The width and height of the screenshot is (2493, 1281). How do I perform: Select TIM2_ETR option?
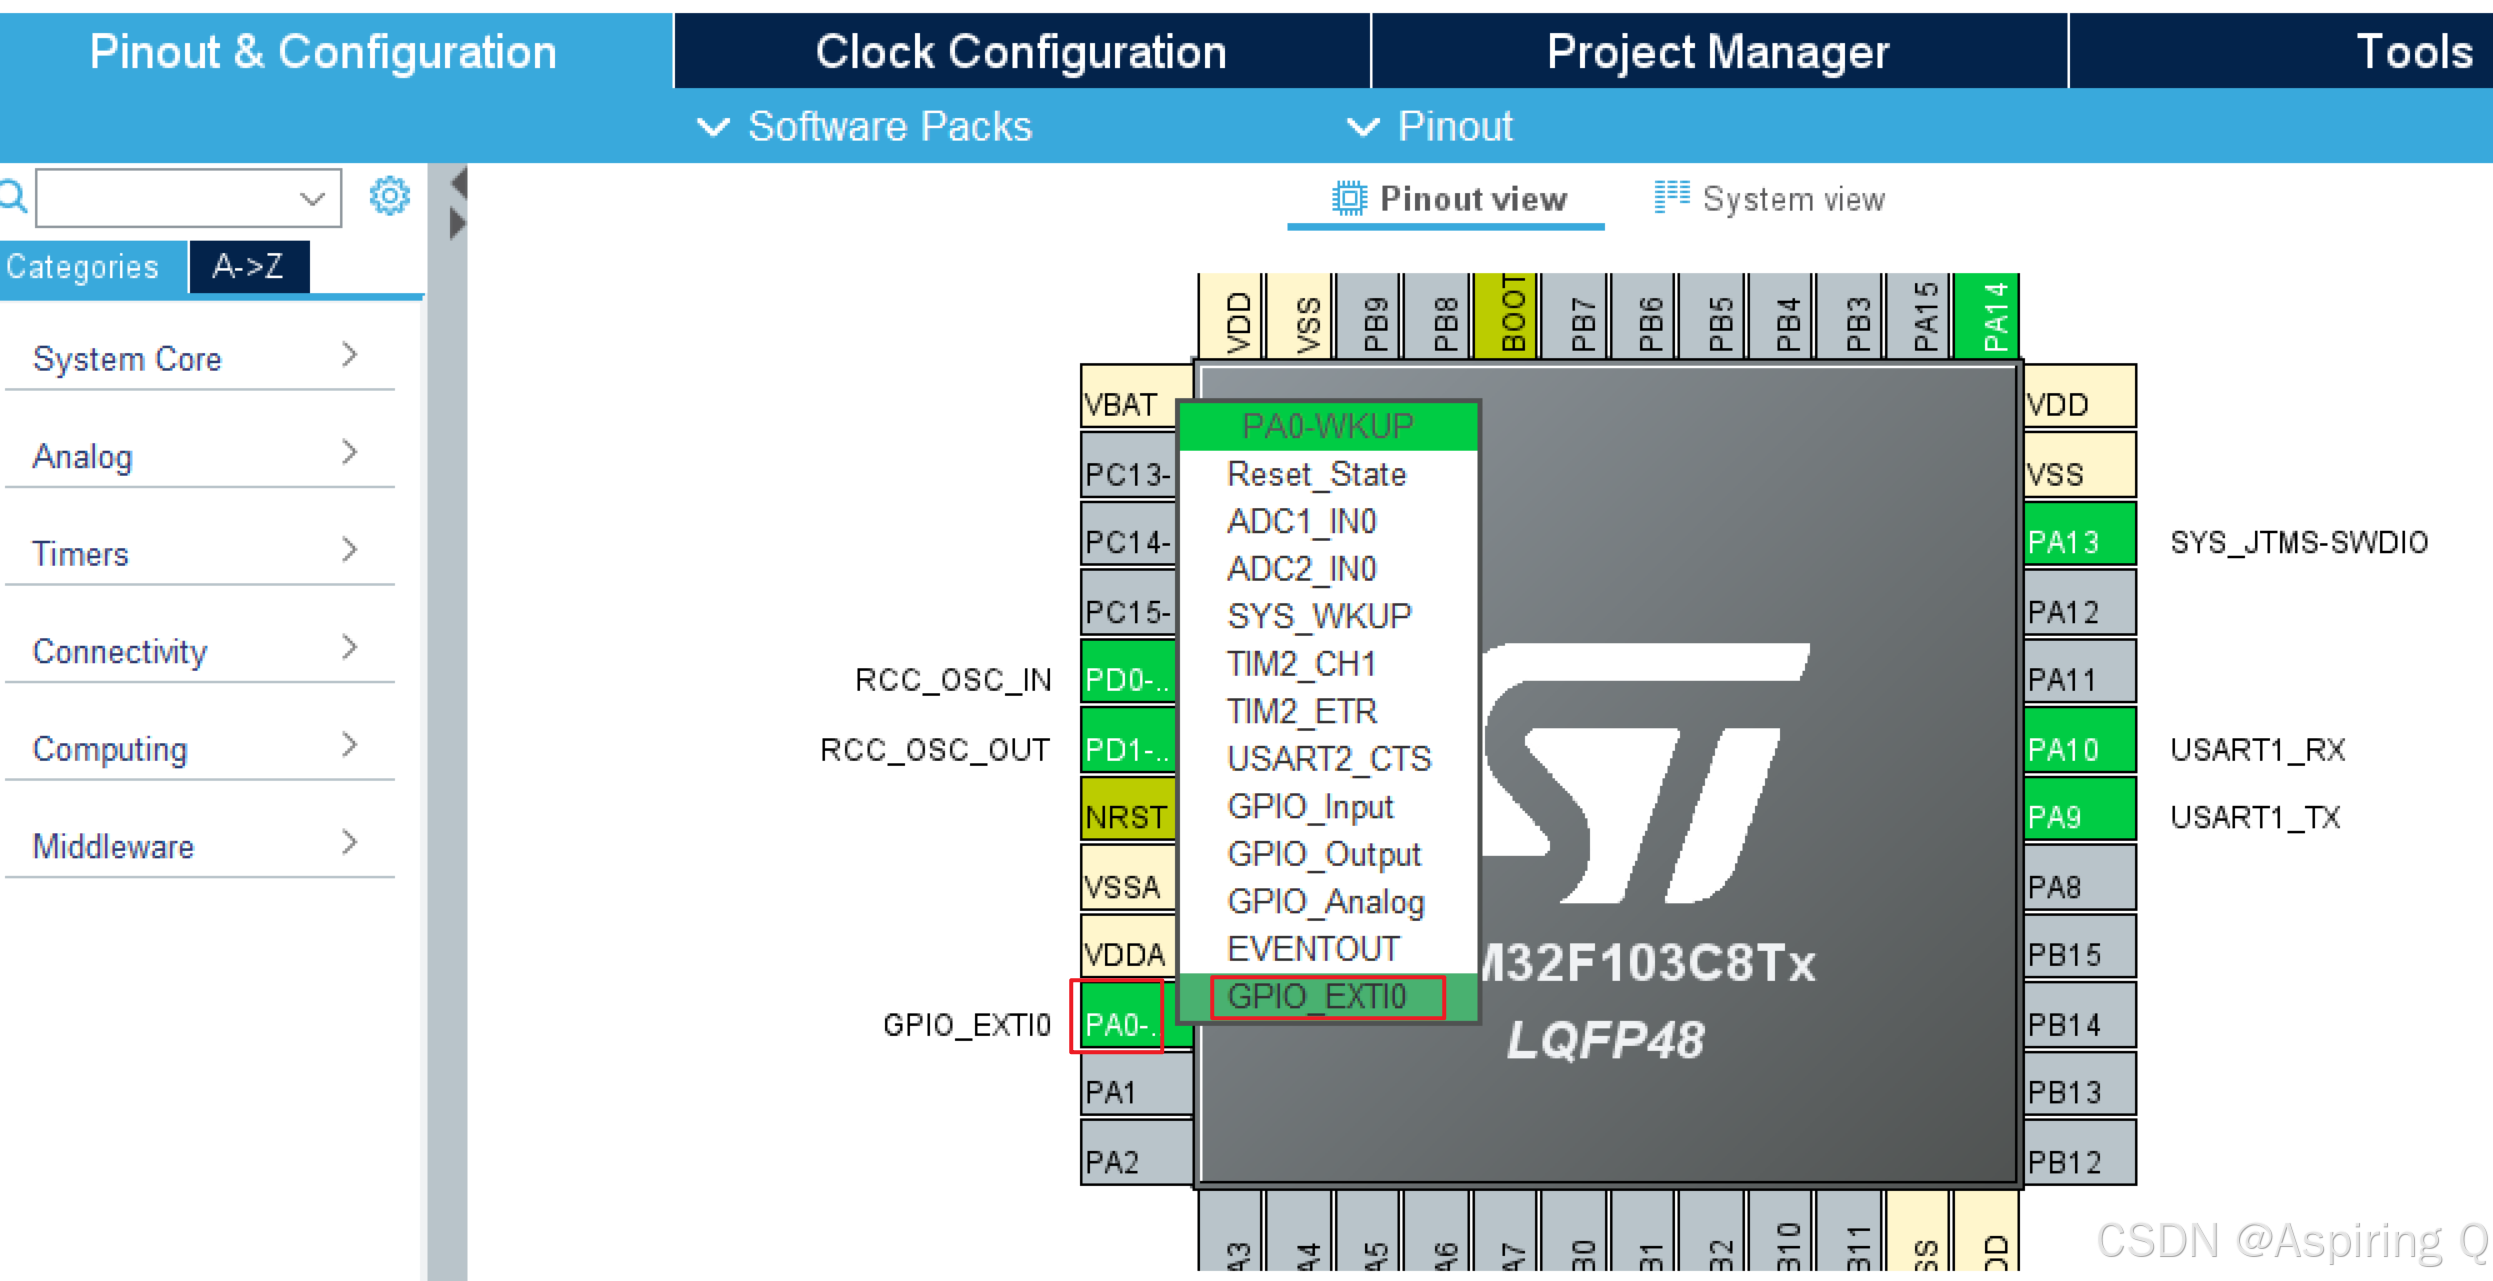click(1328, 711)
